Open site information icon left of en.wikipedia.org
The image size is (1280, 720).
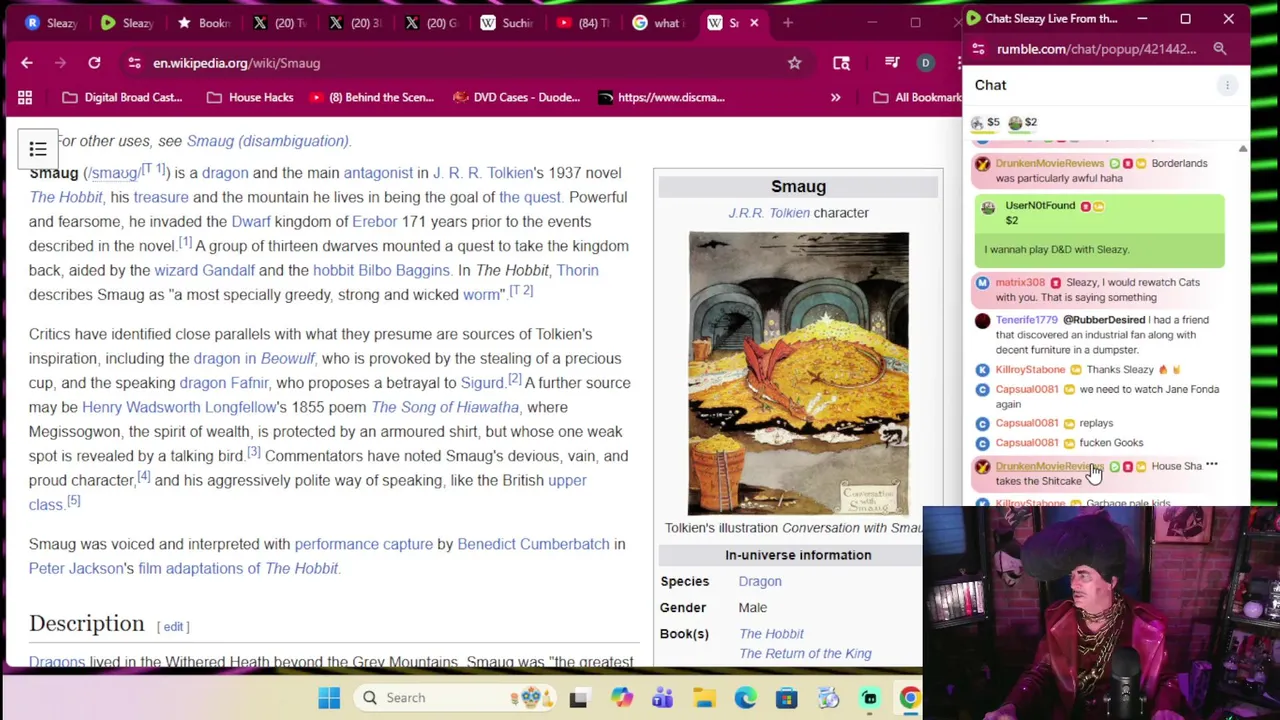click(134, 63)
